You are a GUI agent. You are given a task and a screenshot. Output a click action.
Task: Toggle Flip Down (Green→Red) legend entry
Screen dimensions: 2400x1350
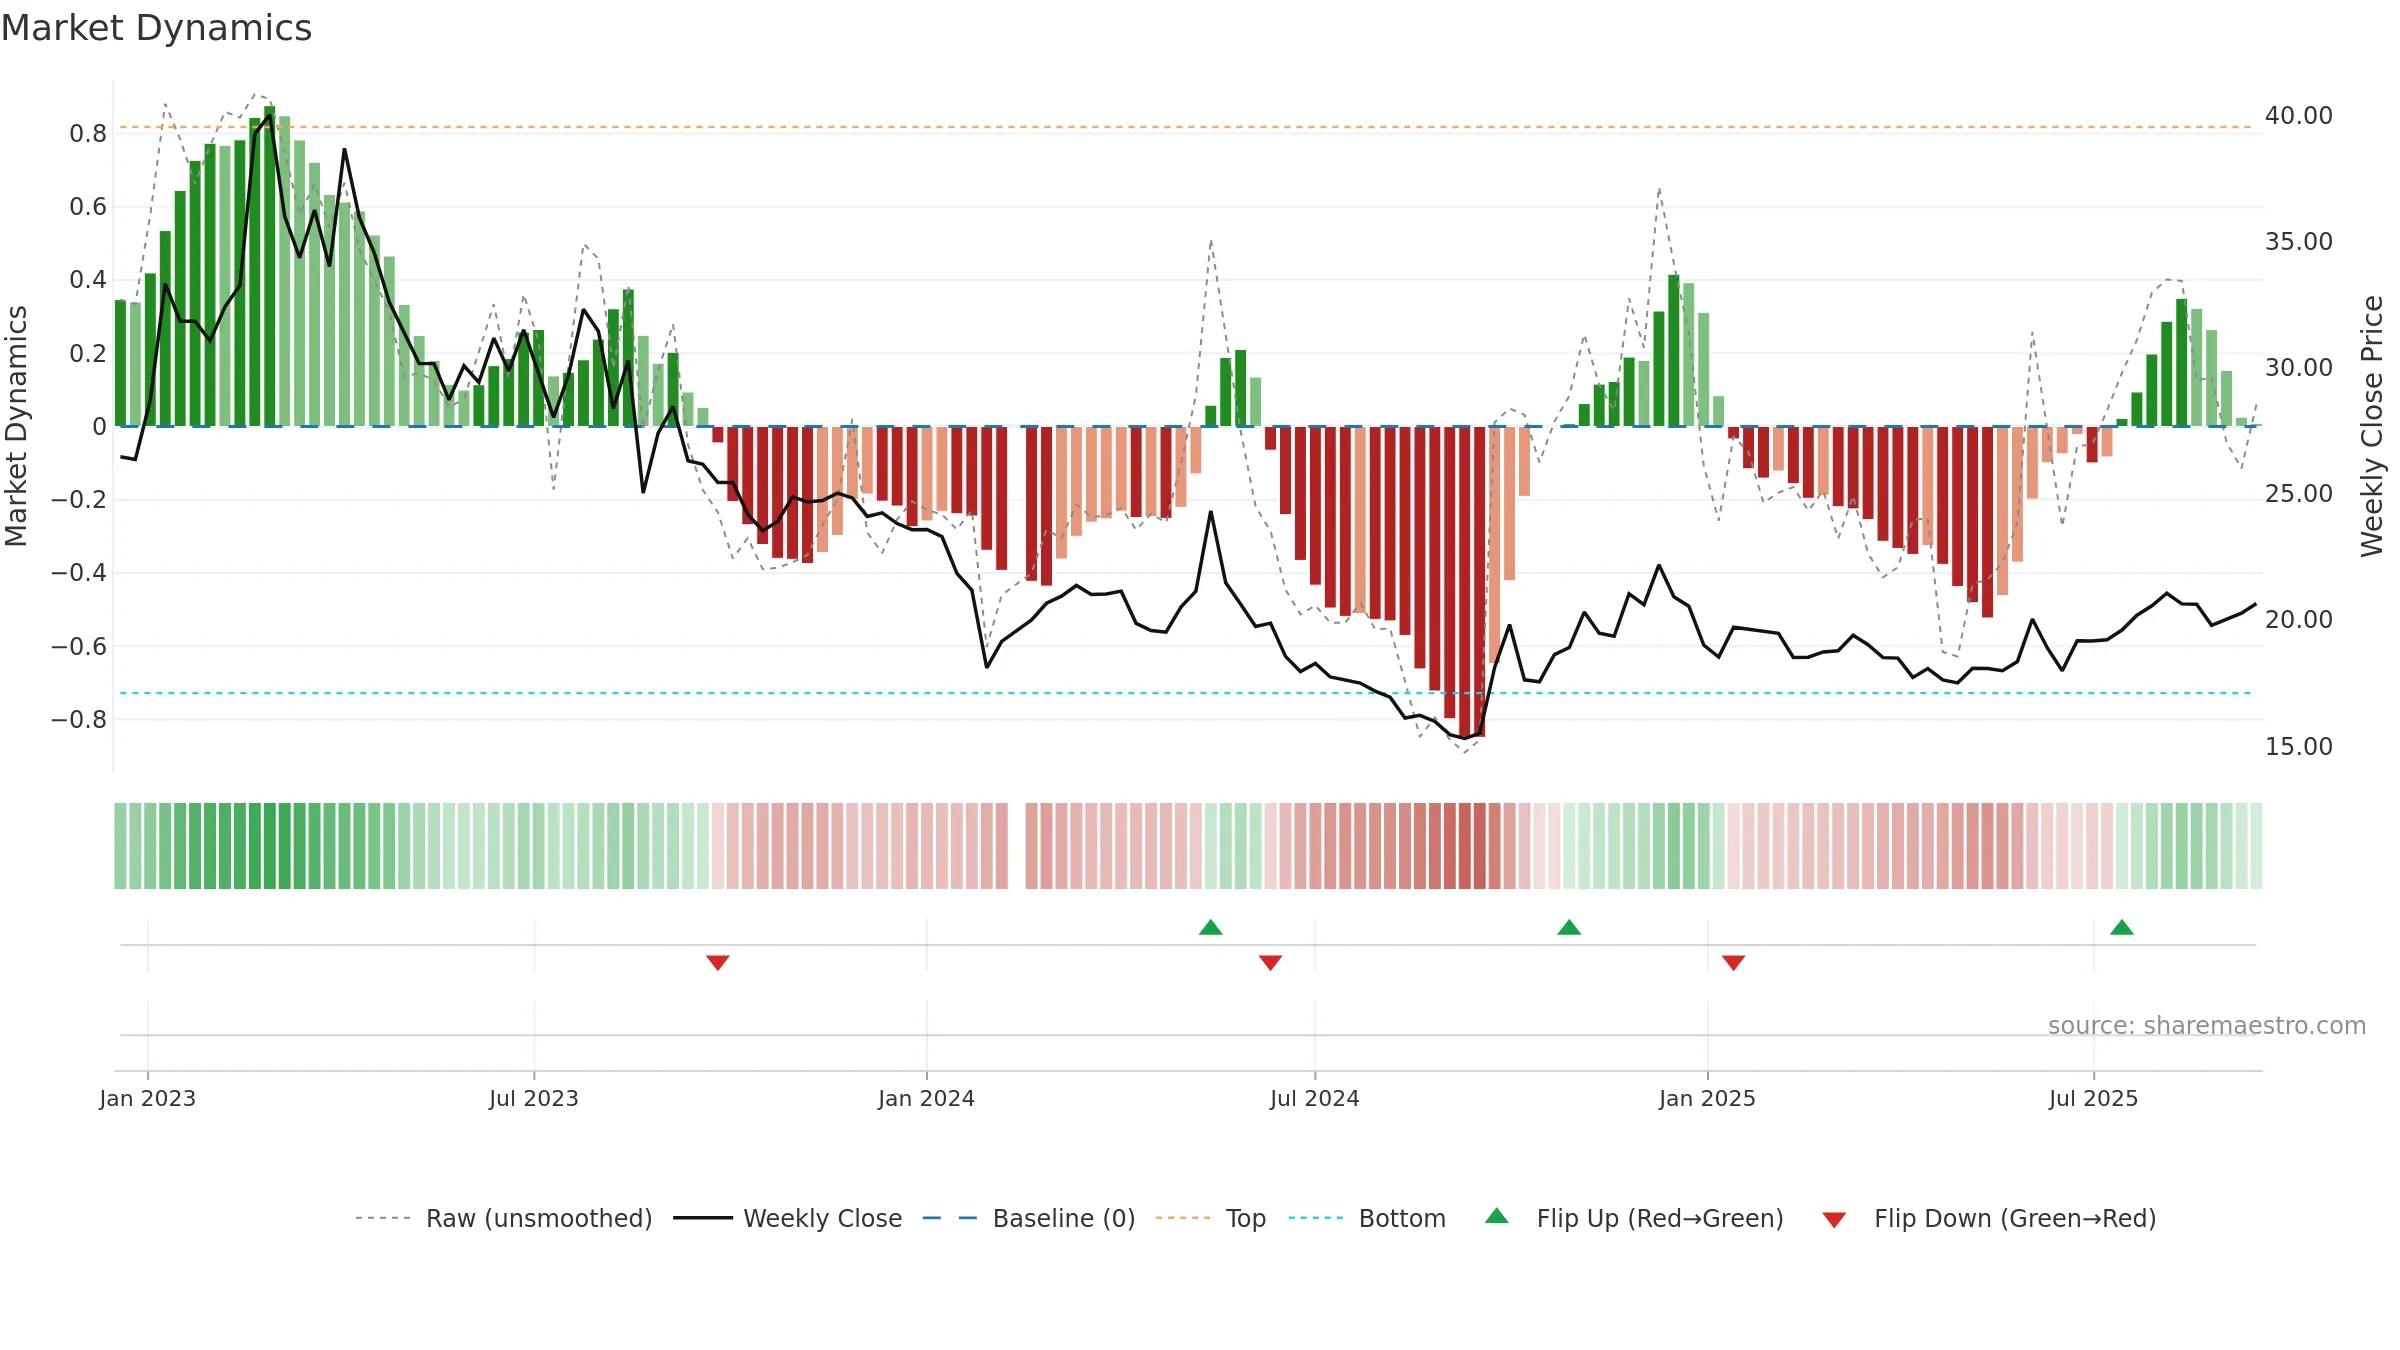(x=1989, y=1218)
